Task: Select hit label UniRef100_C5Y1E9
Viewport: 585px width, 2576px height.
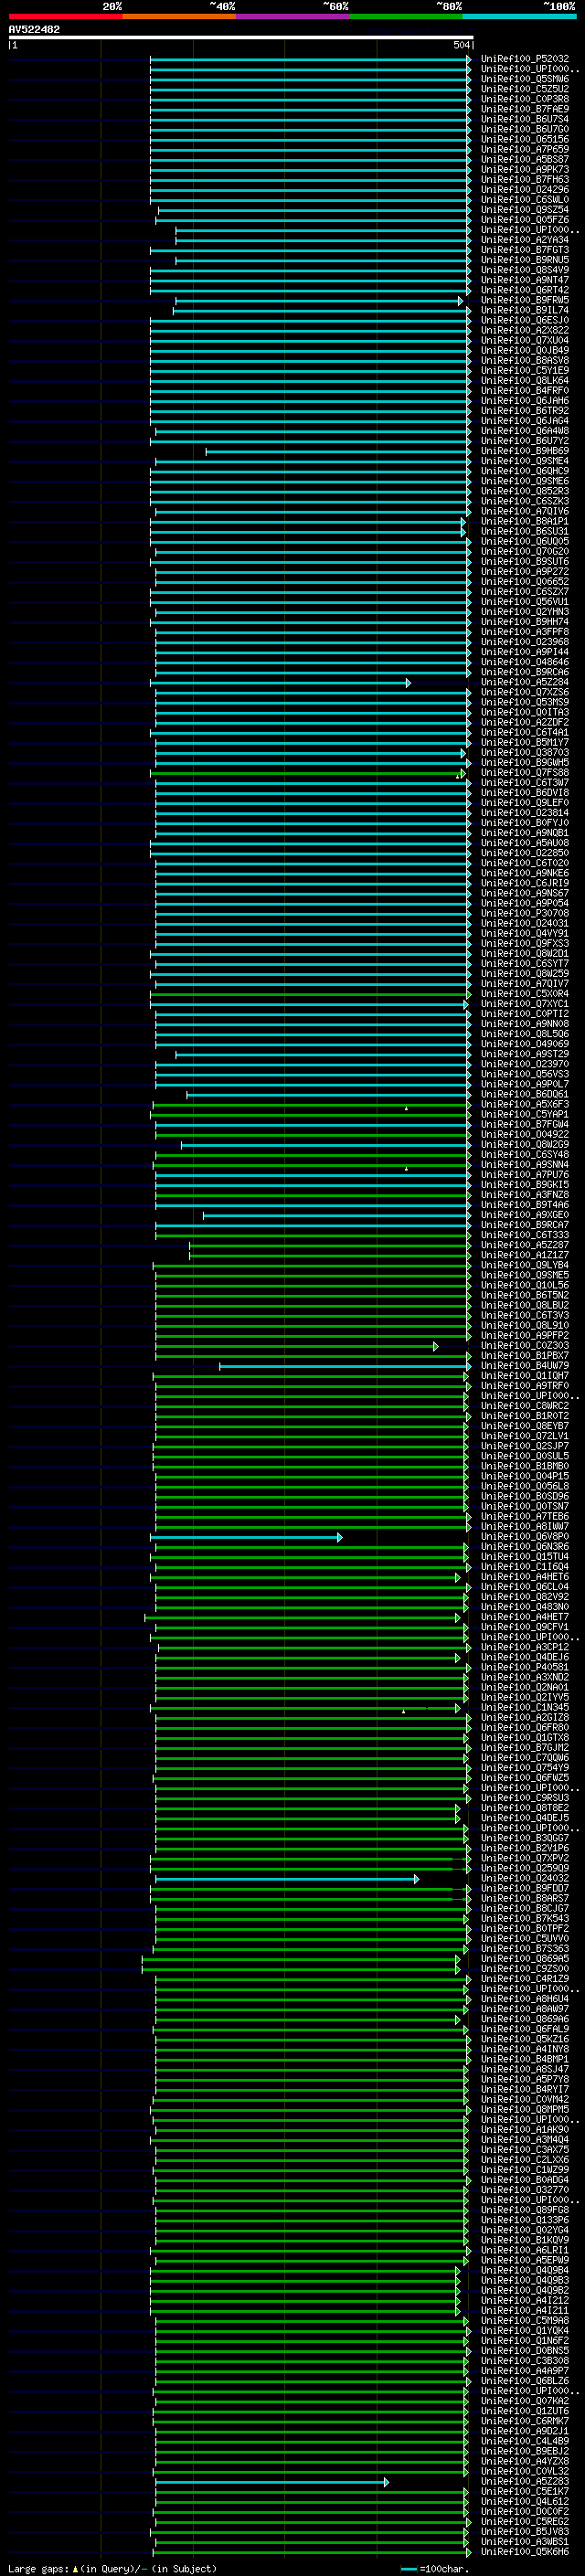Action: (525, 370)
